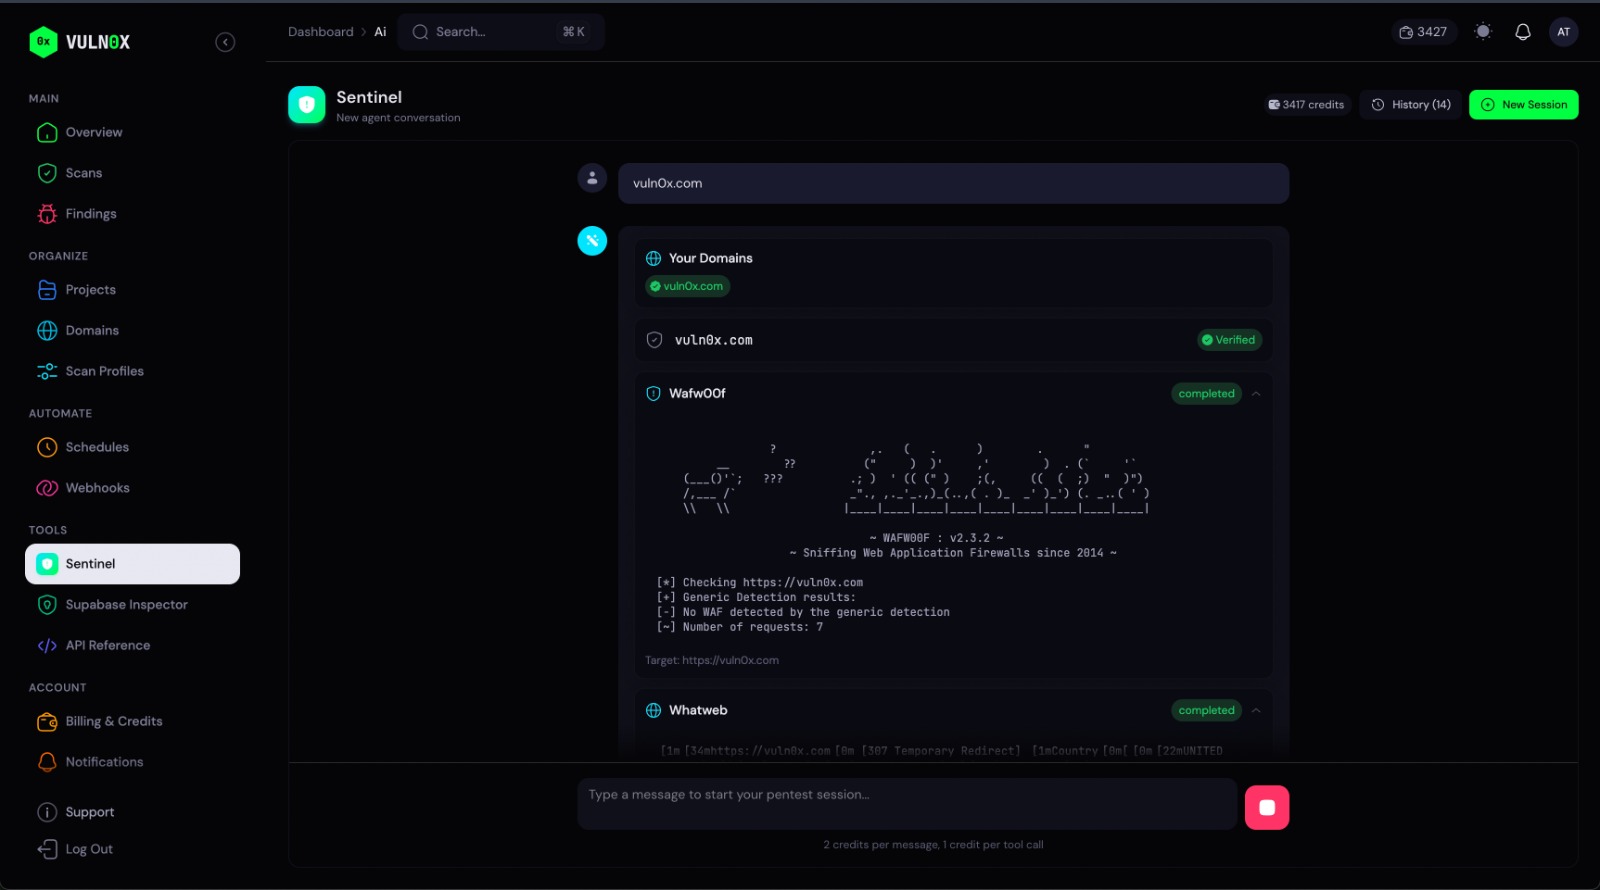Open Supabase Inspector tool
The height and width of the screenshot is (890, 1600).
point(126,605)
